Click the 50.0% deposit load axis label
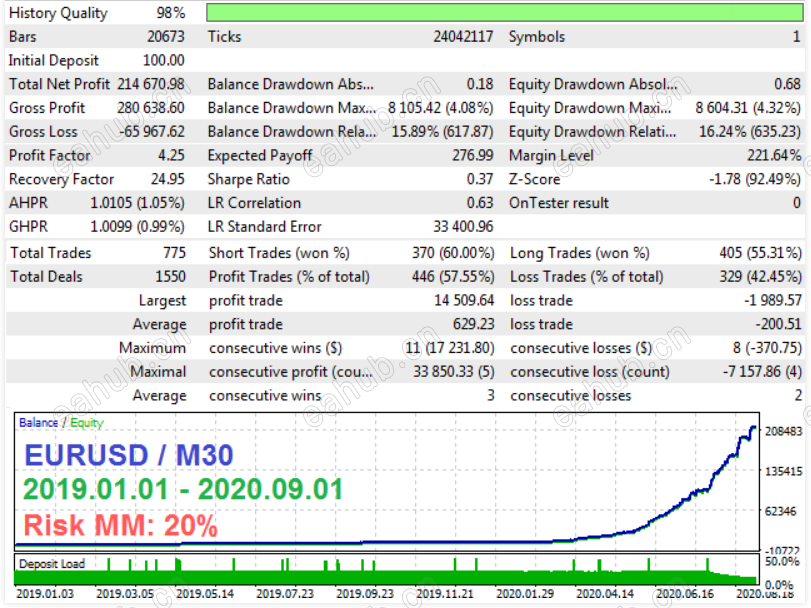This screenshot has width=811, height=608. click(782, 561)
